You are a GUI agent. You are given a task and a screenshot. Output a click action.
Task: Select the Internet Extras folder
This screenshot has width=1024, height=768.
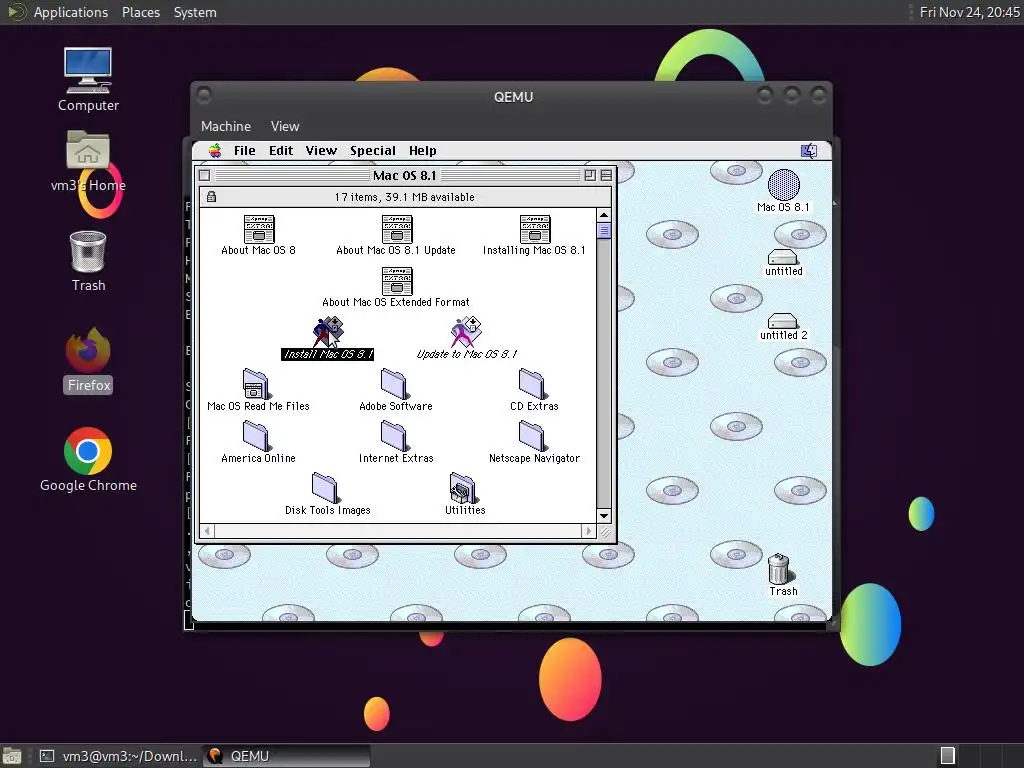(x=394, y=436)
